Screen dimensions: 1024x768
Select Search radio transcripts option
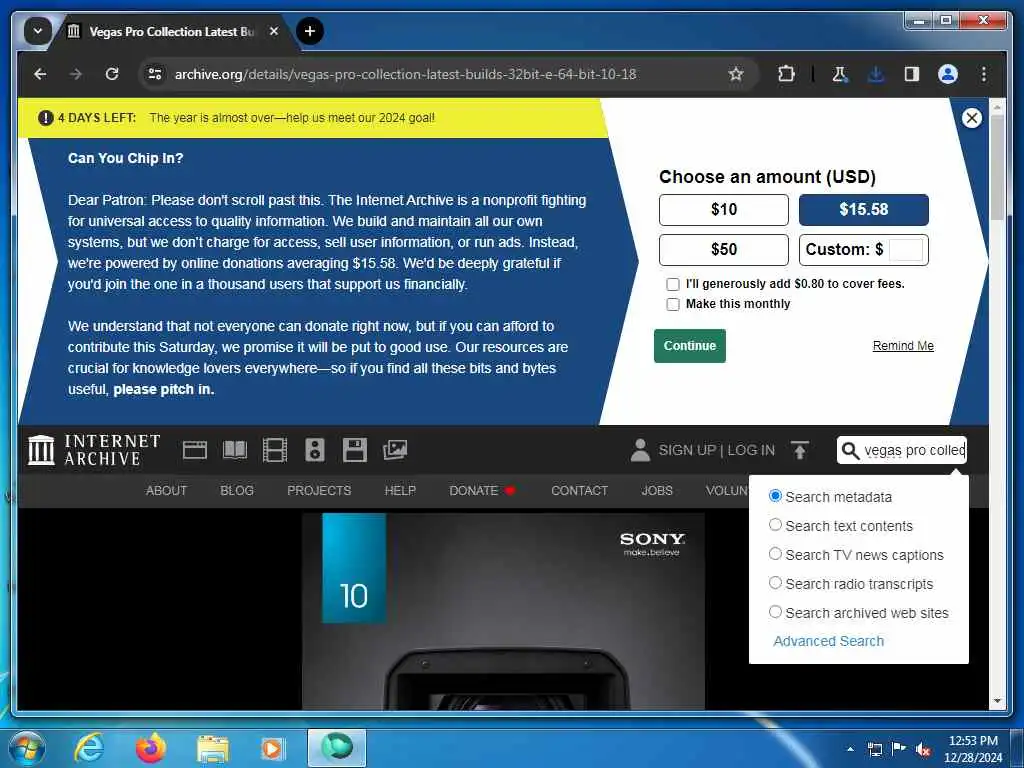point(775,583)
